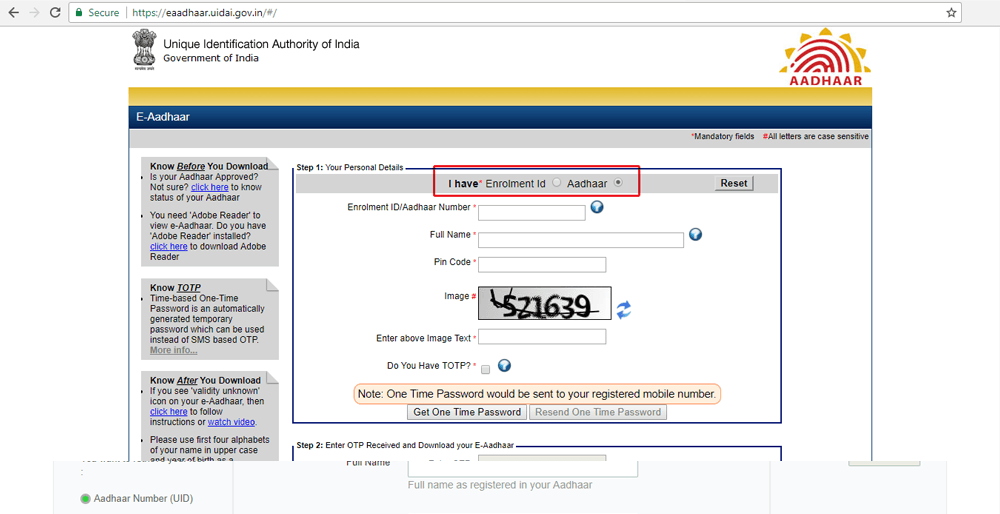This screenshot has height=514, width=1000.
Task: Click the Enrolment ID/Aadhaar Number input field
Action: pos(531,213)
